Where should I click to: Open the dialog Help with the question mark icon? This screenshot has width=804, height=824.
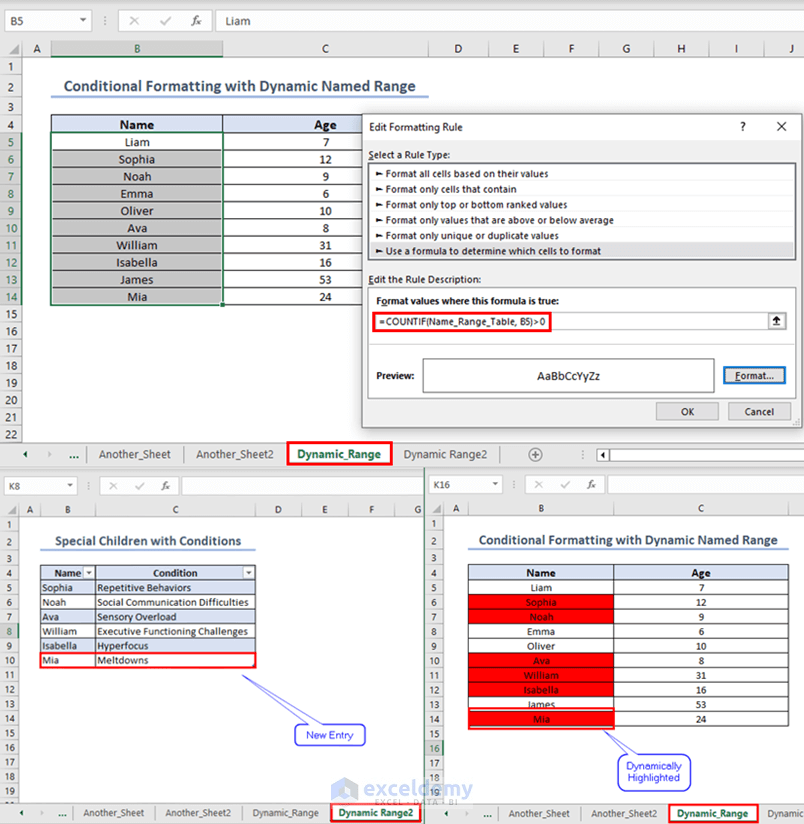point(742,127)
